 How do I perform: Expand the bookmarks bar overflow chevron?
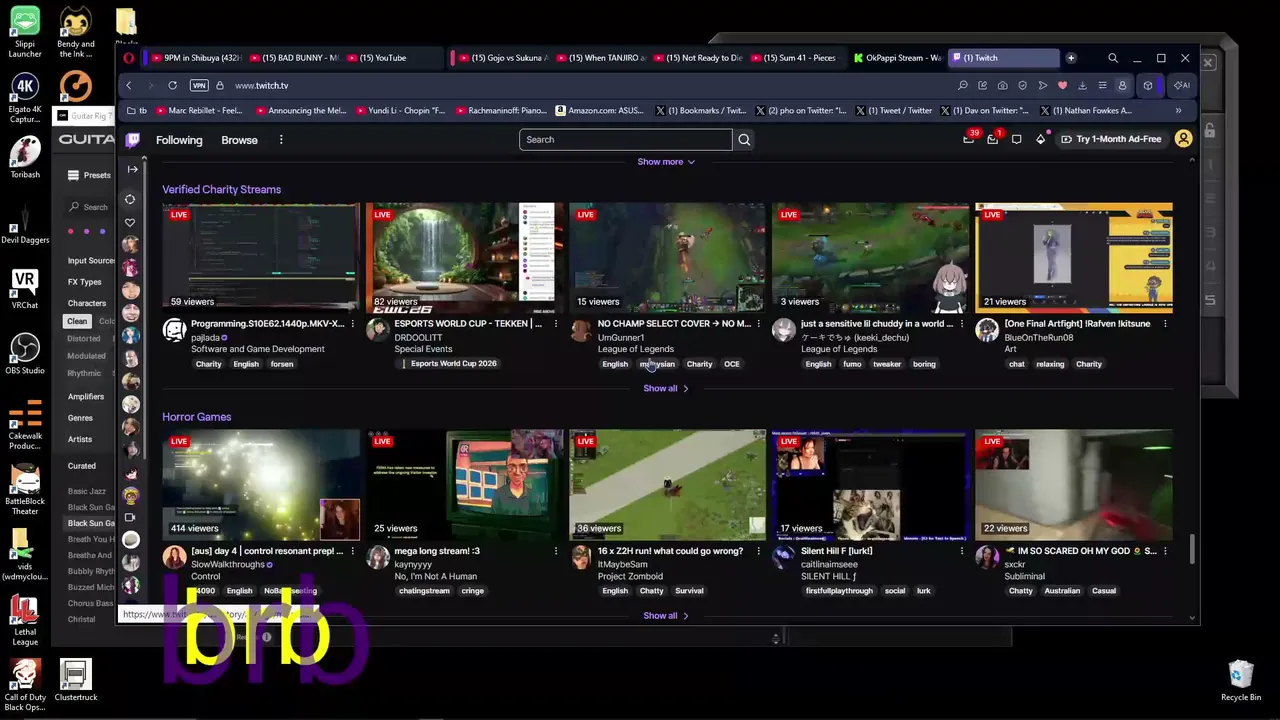point(1178,111)
